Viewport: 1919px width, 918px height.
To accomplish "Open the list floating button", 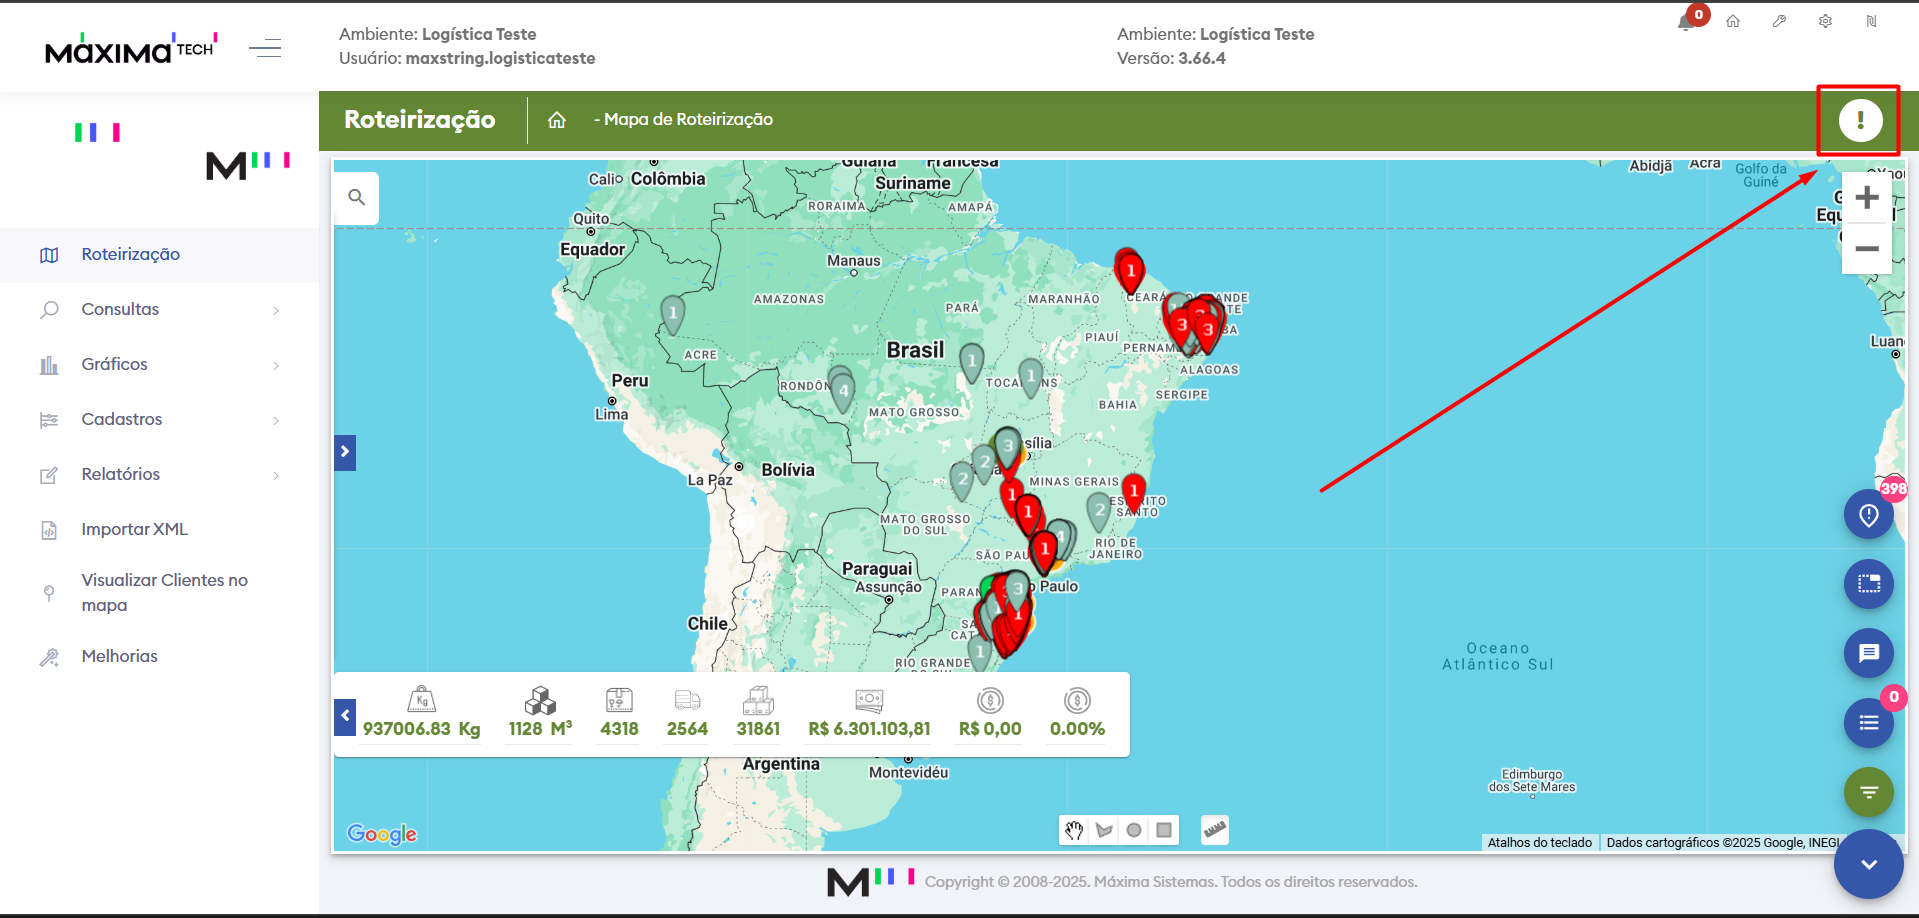I will (1869, 723).
